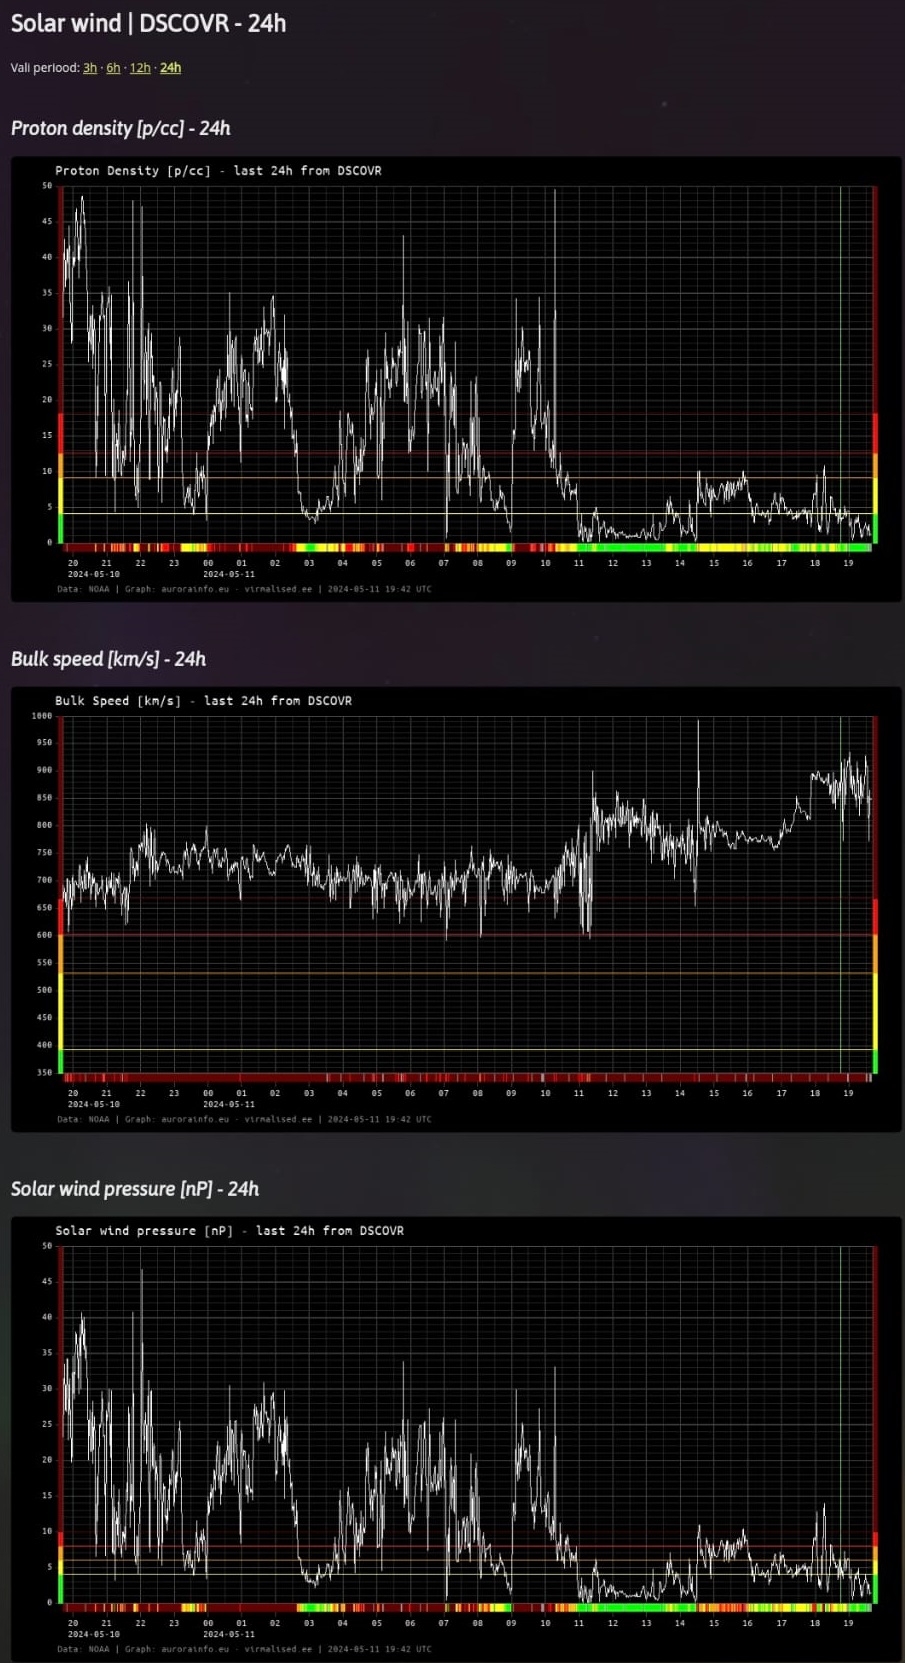Click the data credit line under Proton Density chart
Image resolution: width=905 pixels, height=1663 pixels.
point(244,589)
